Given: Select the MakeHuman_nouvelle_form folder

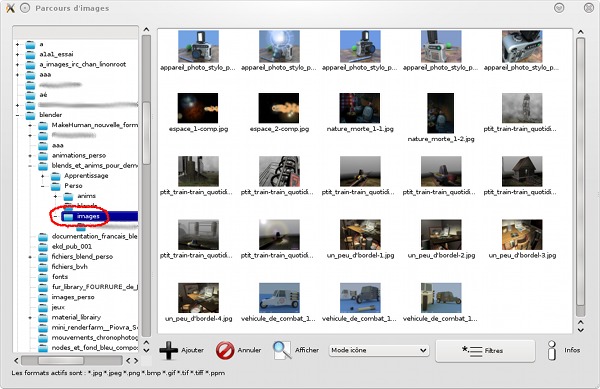Looking at the screenshot, I should pyautogui.click(x=95, y=125).
